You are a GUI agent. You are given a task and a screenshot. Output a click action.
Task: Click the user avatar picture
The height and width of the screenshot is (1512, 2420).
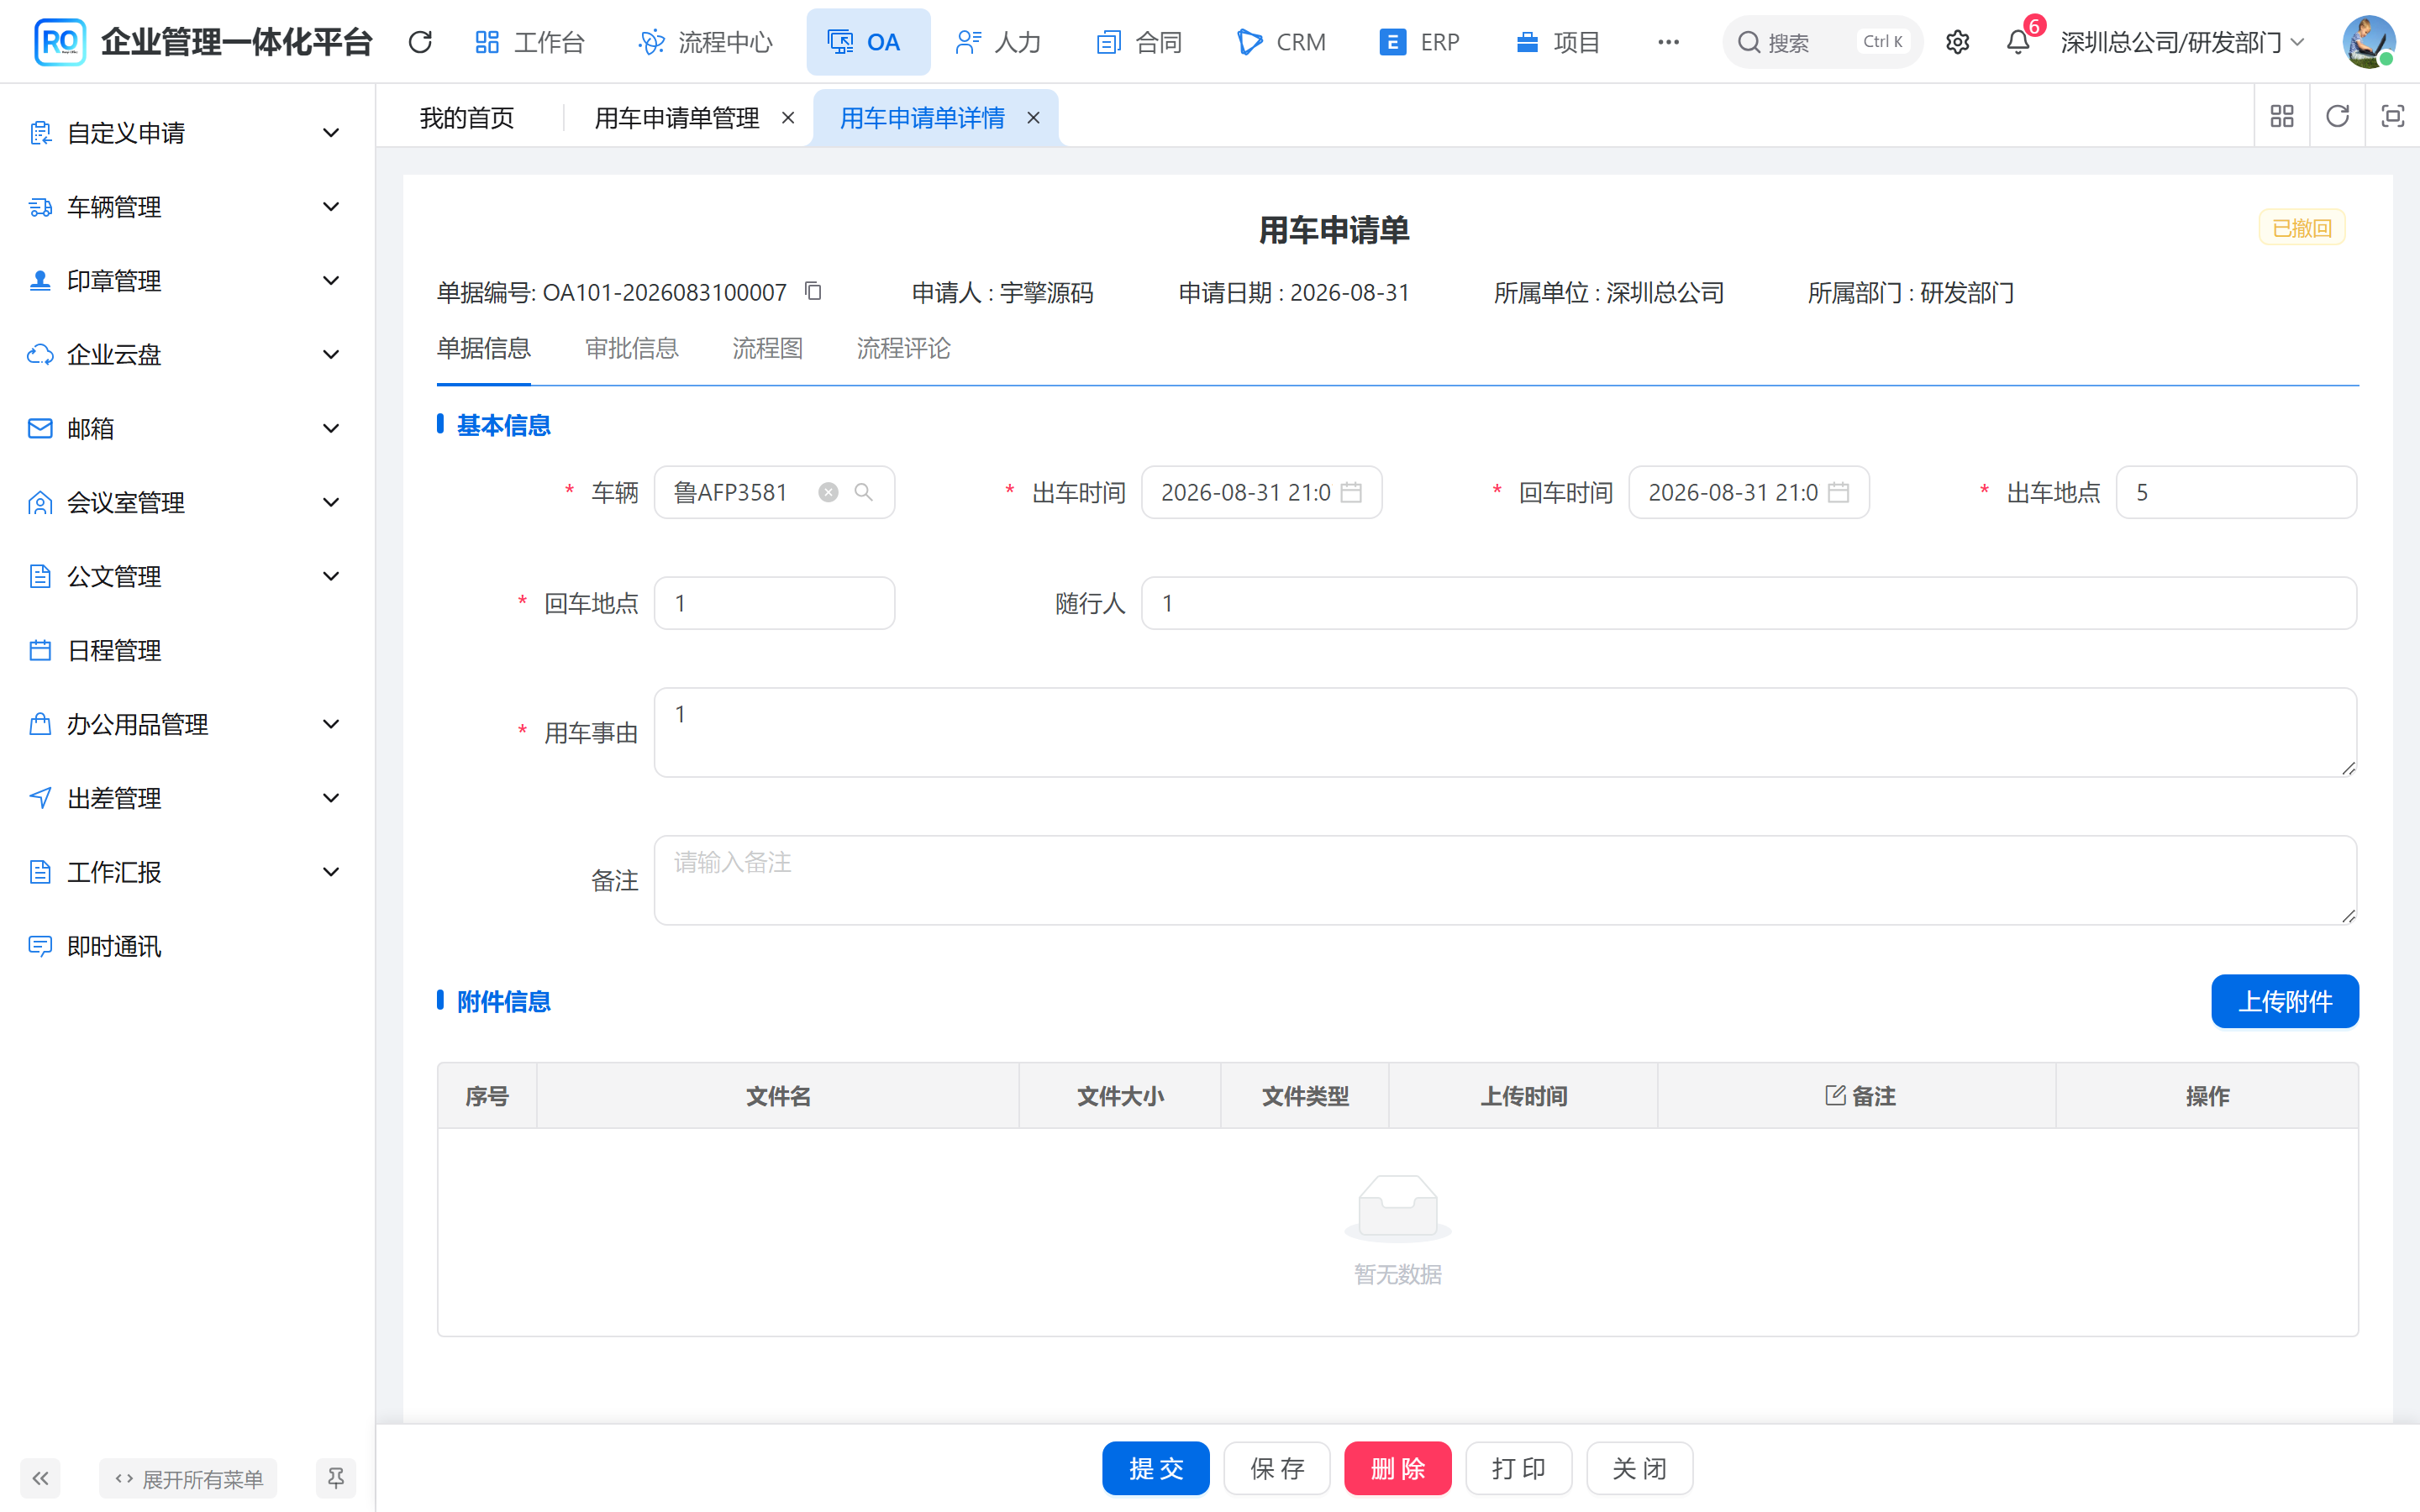coord(2368,42)
